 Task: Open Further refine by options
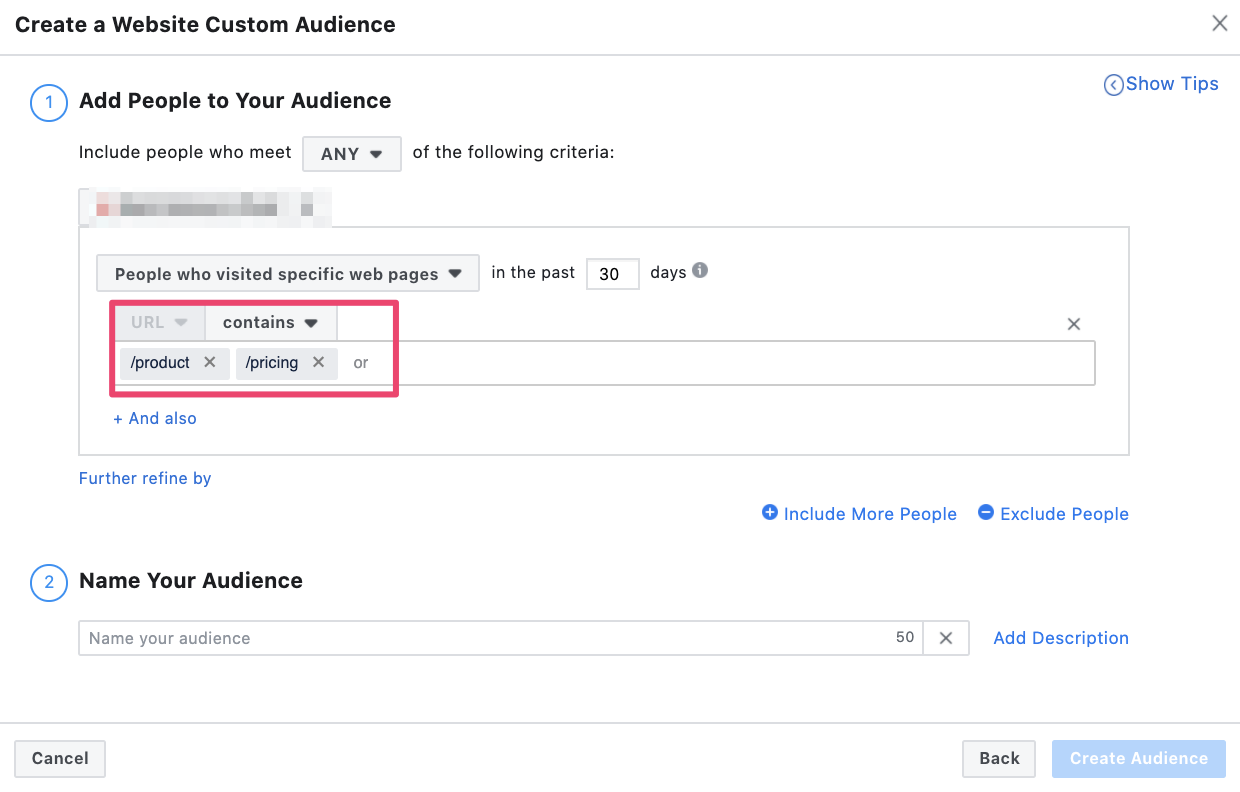tap(145, 479)
